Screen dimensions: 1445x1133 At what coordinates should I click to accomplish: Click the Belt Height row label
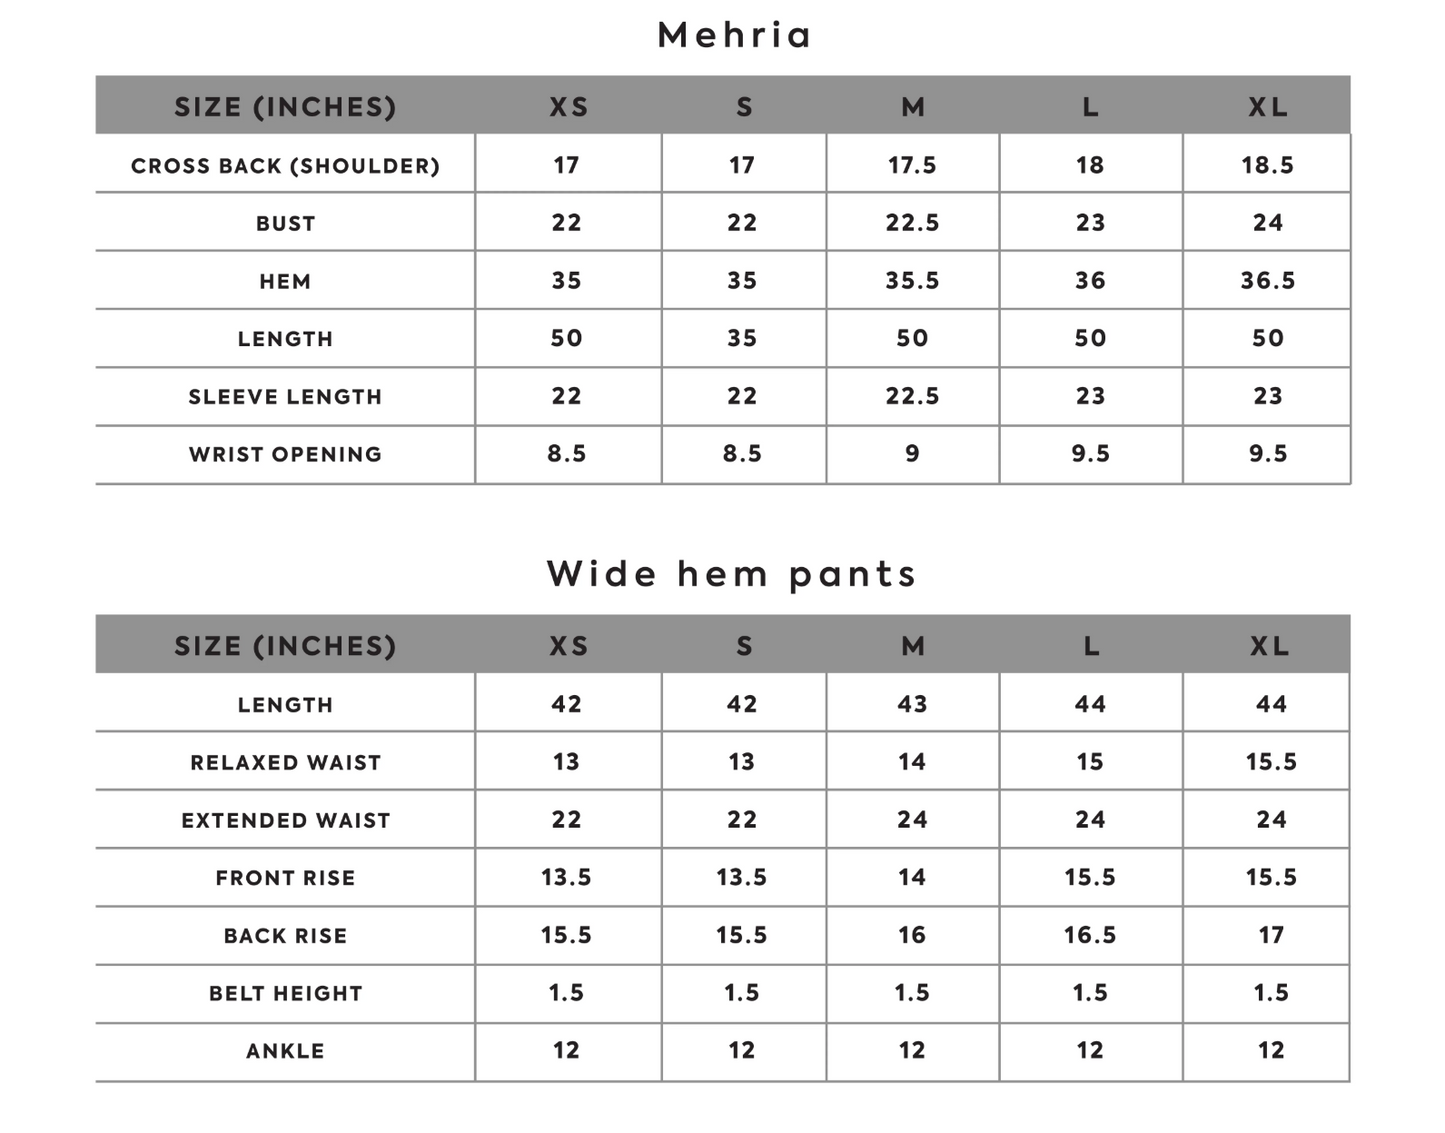click(285, 994)
